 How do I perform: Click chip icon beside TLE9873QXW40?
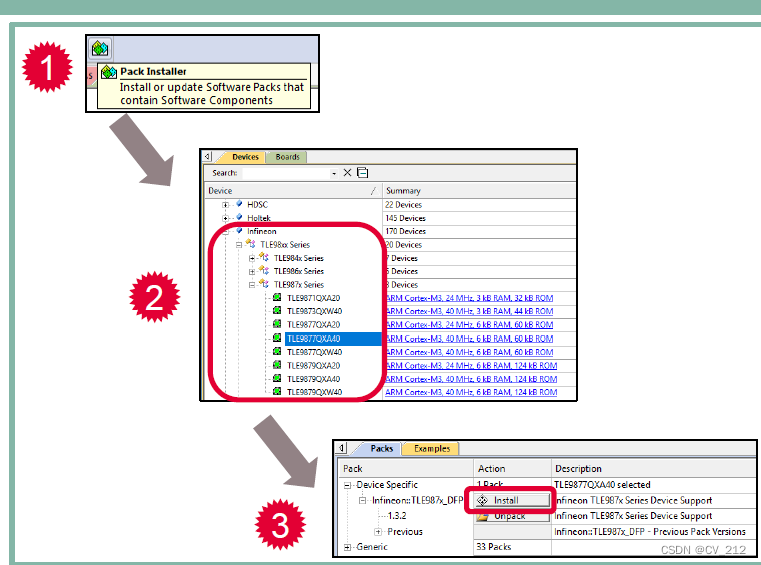coord(277,310)
